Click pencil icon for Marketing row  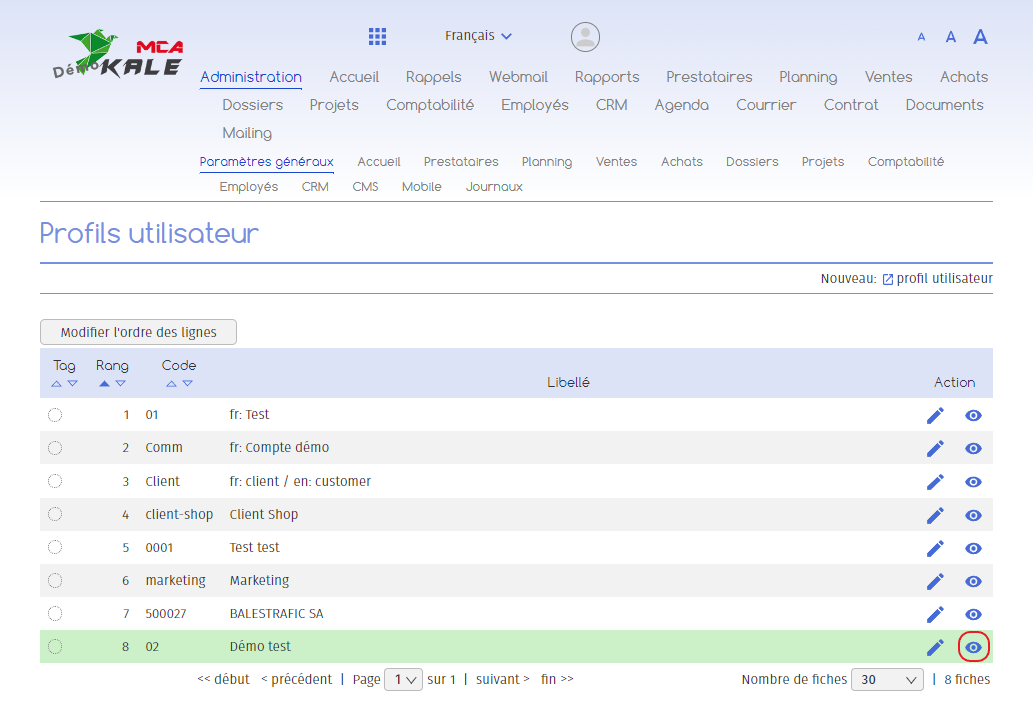click(x=935, y=581)
